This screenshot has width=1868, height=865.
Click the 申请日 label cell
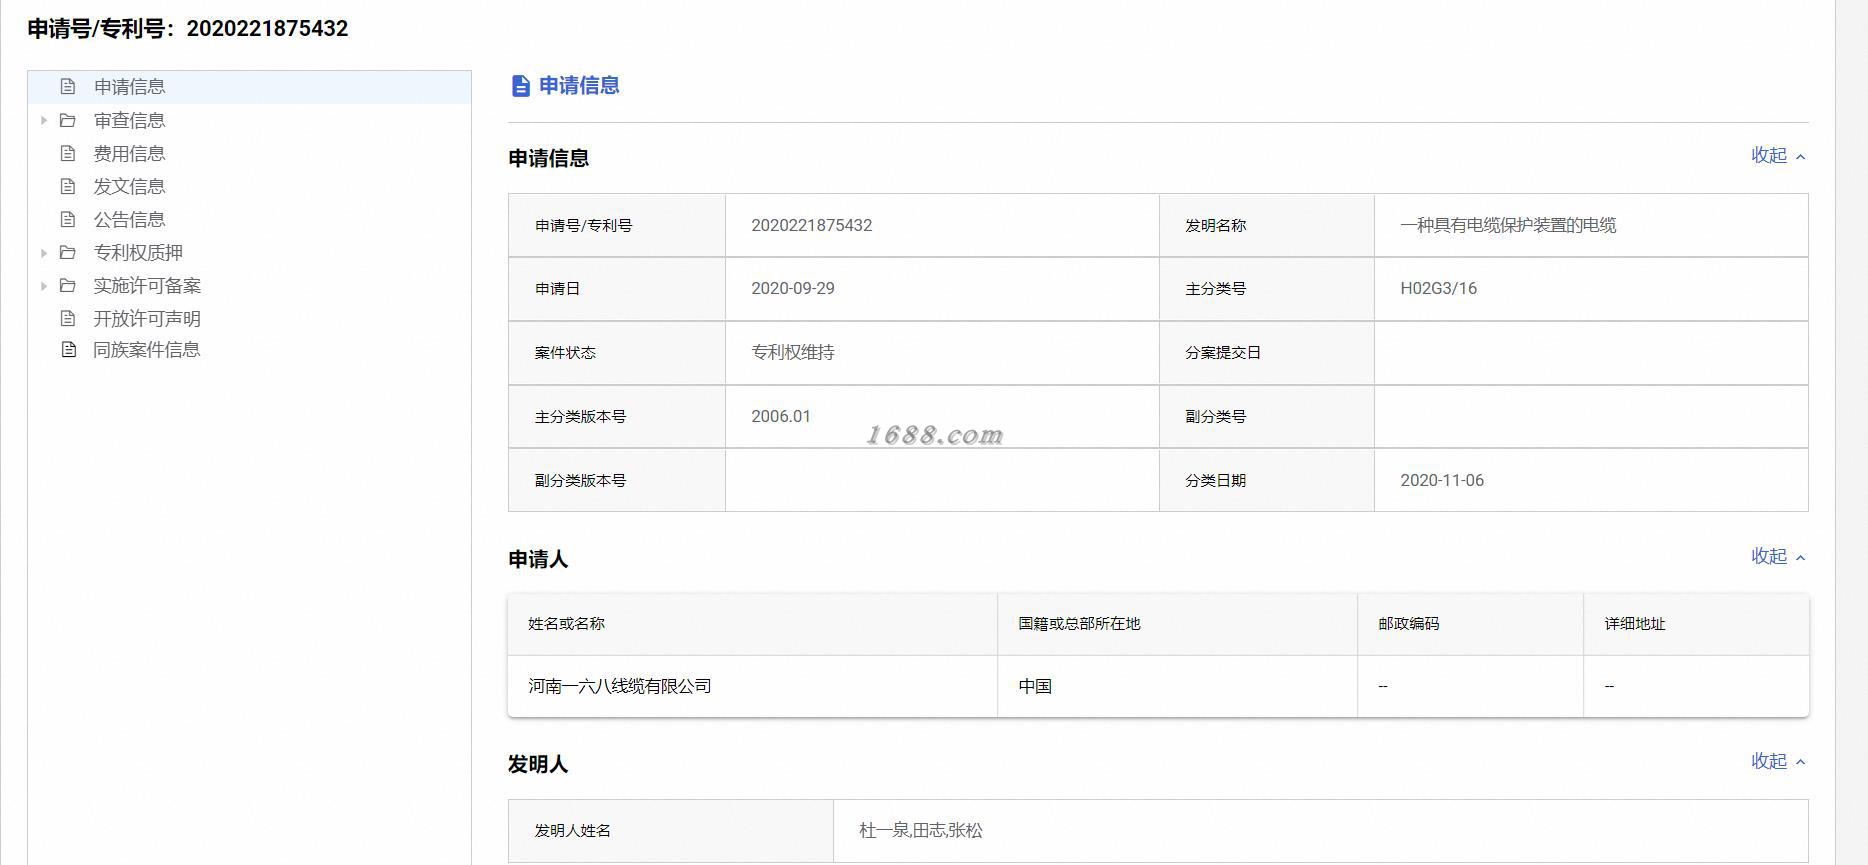pos(617,288)
